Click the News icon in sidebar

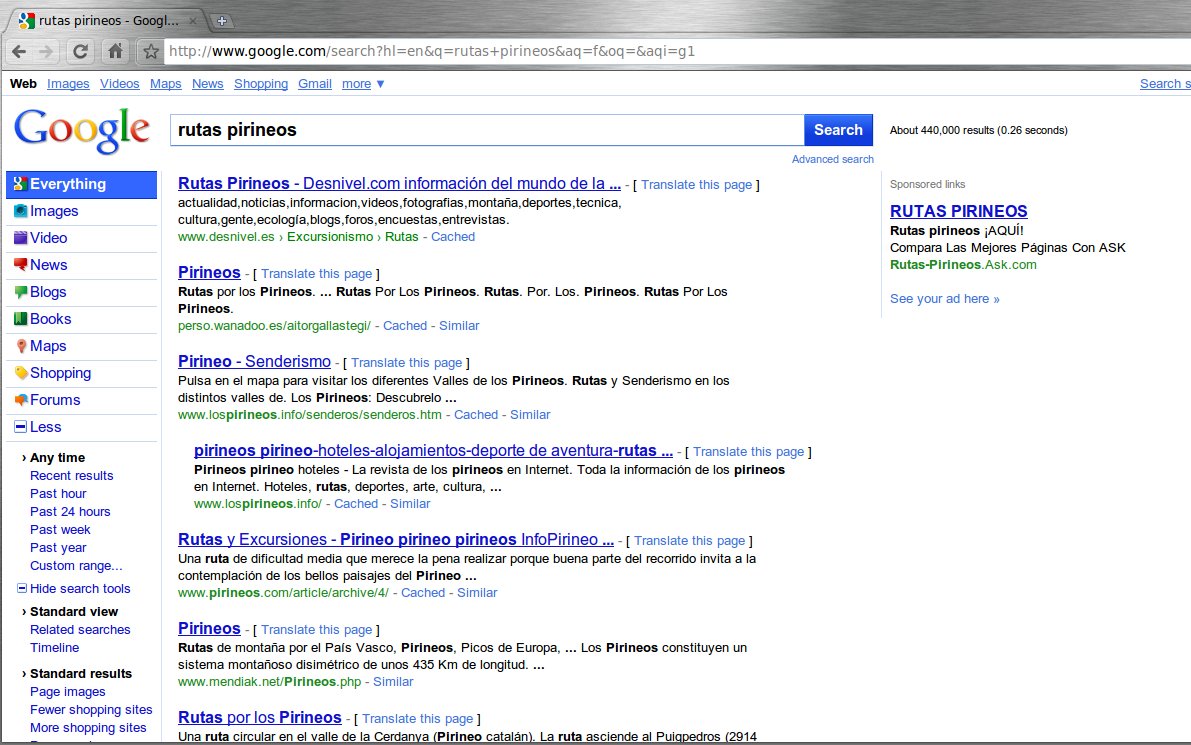(x=21, y=265)
